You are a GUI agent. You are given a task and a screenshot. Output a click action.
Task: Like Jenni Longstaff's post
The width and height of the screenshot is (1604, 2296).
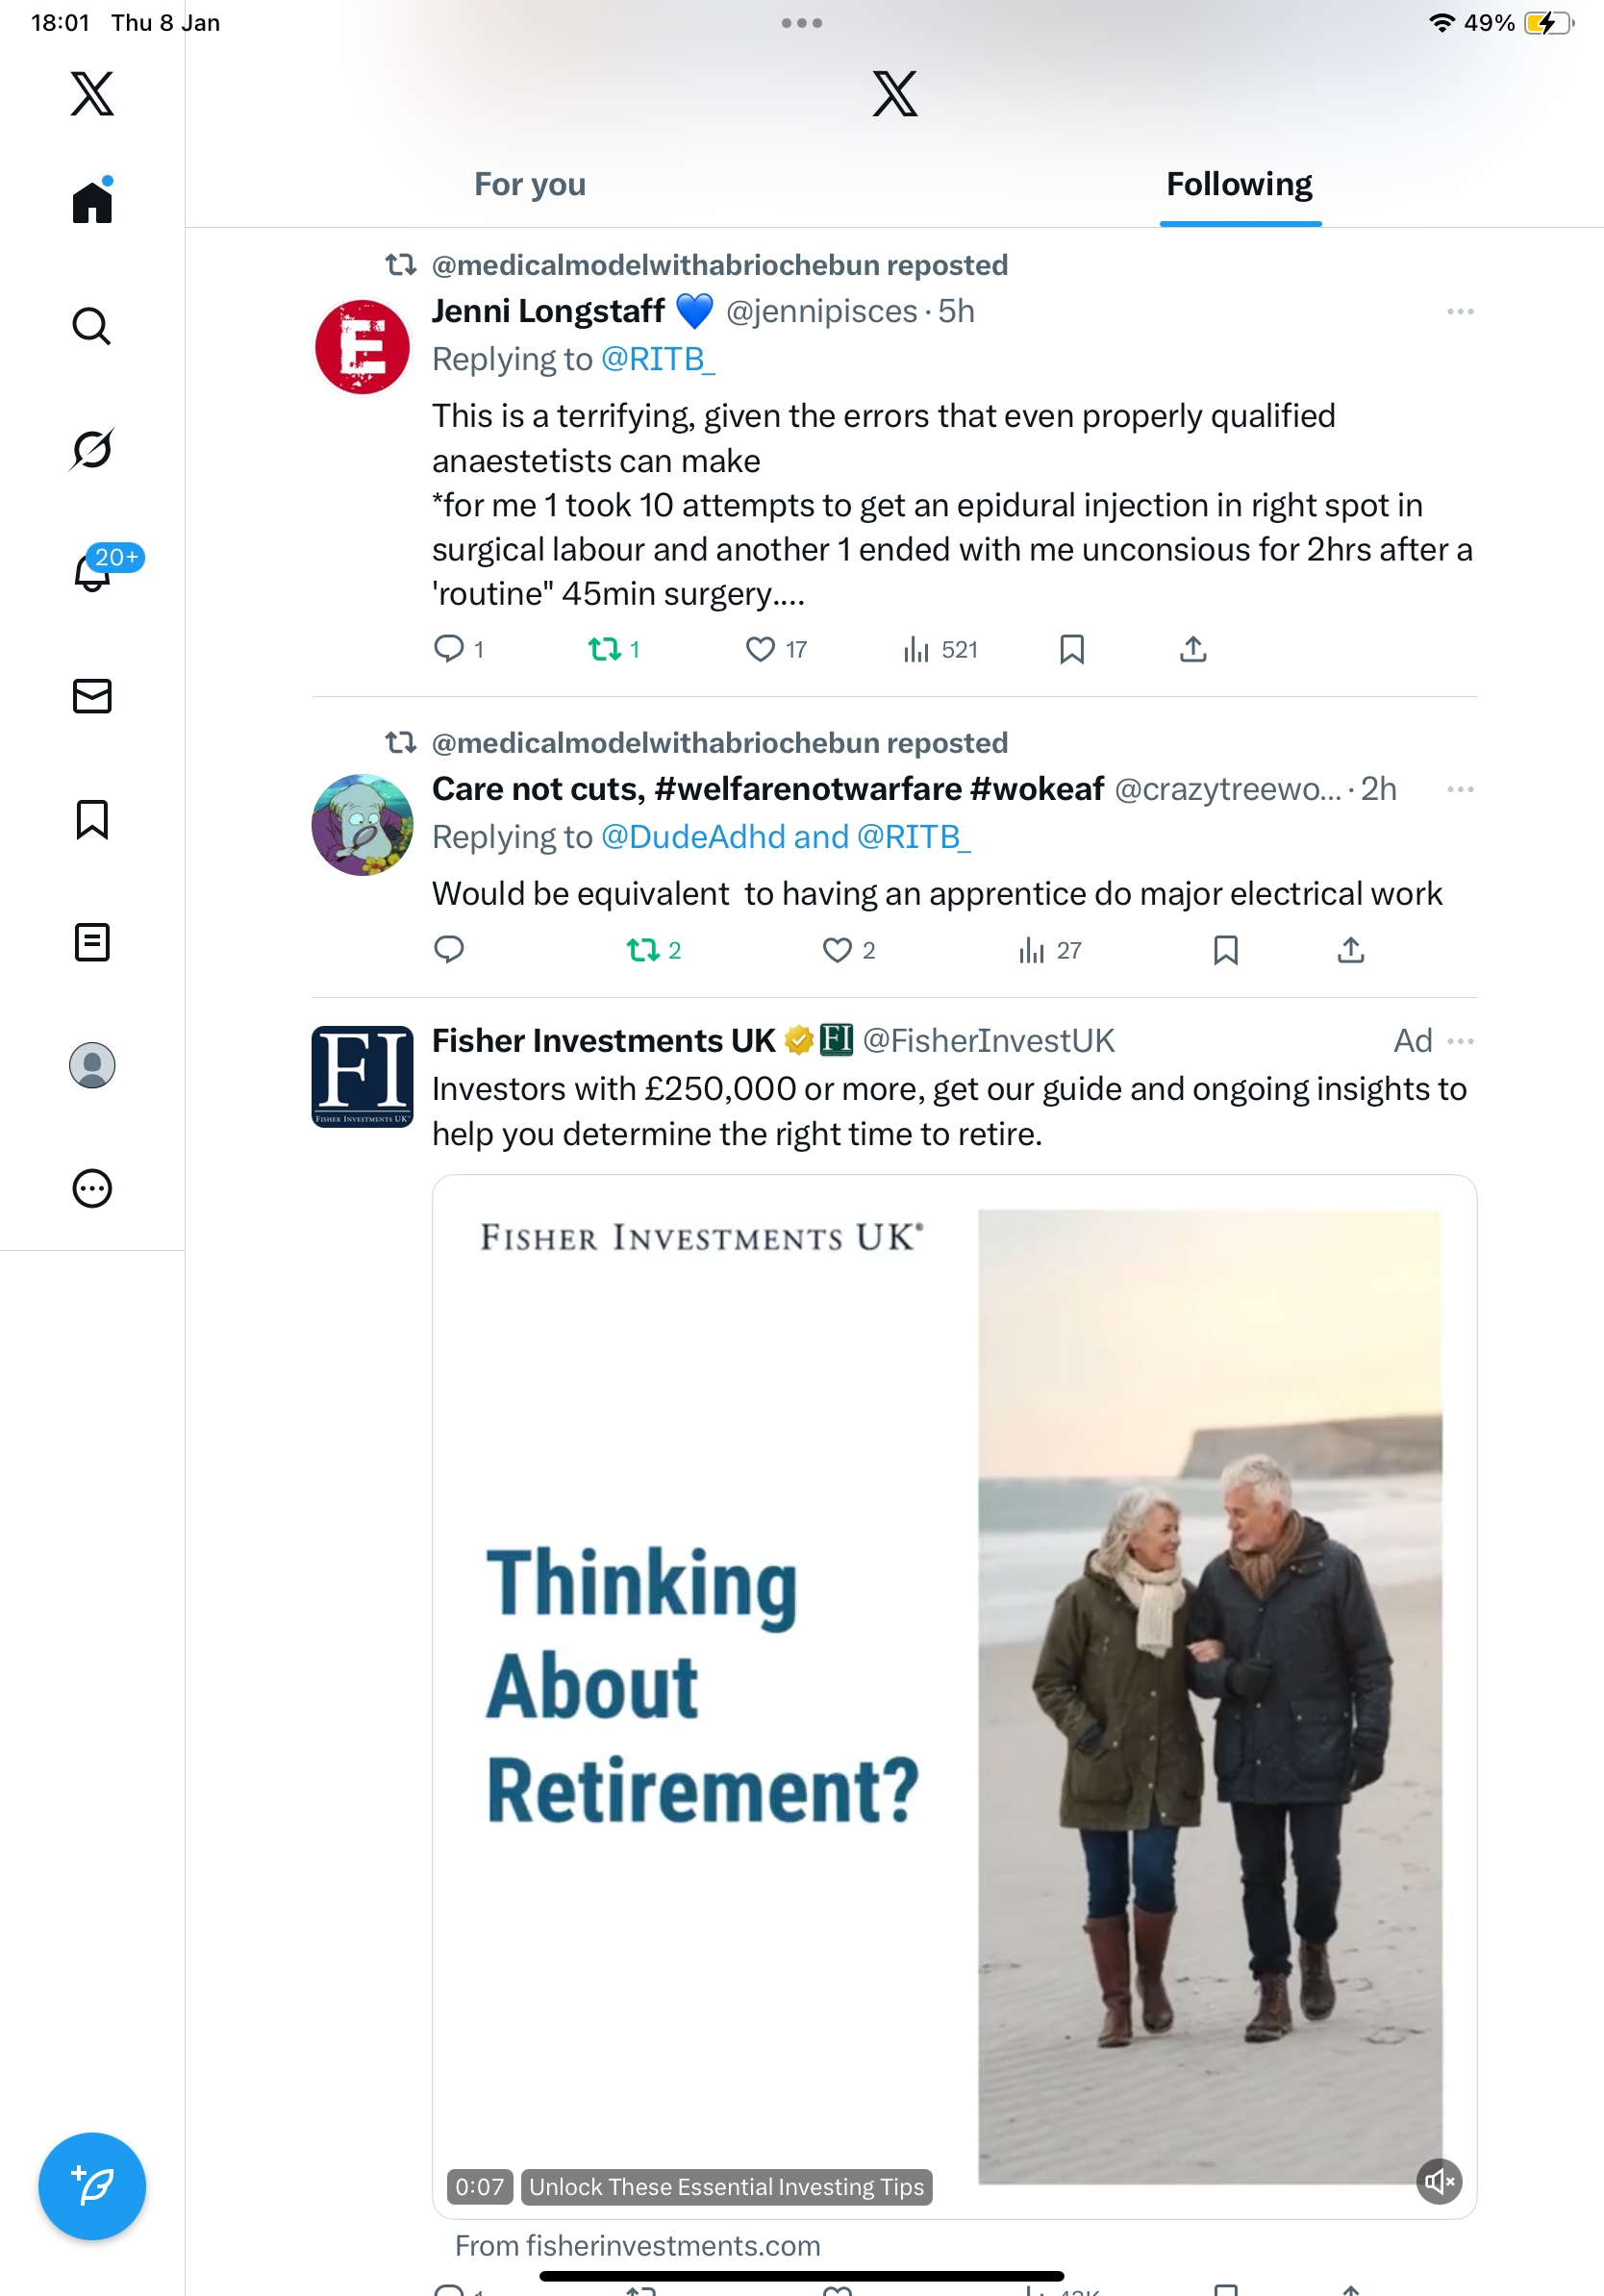point(760,650)
